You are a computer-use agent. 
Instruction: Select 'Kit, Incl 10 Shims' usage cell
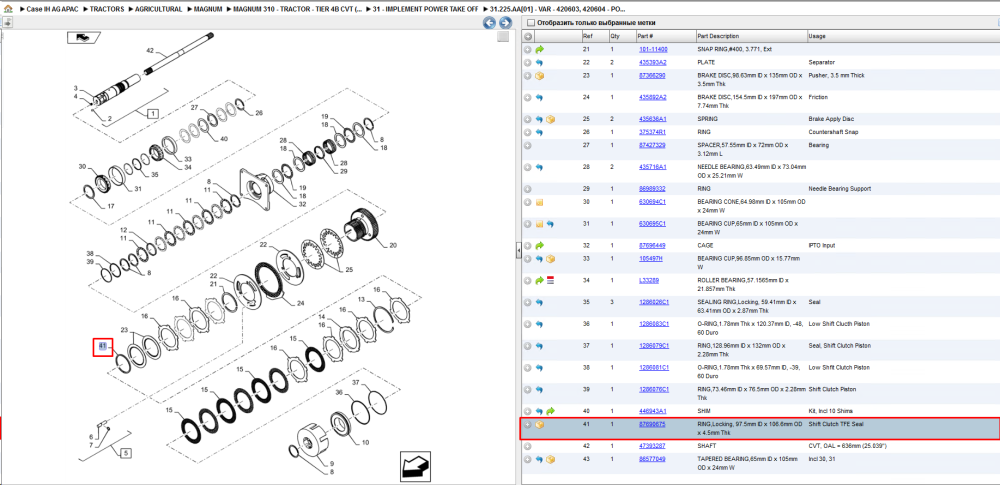pyautogui.click(x=830, y=411)
